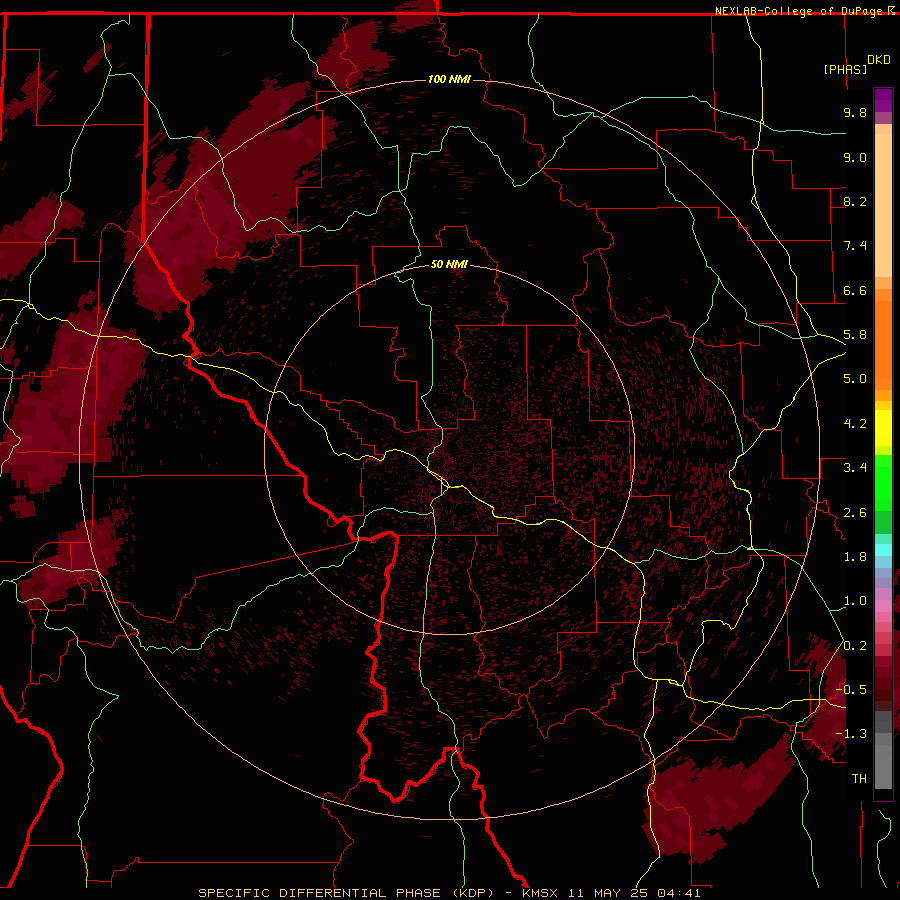Image resolution: width=900 pixels, height=900 pixels.
Task: Click the 6.6 legend value
Action: [855, 290]
